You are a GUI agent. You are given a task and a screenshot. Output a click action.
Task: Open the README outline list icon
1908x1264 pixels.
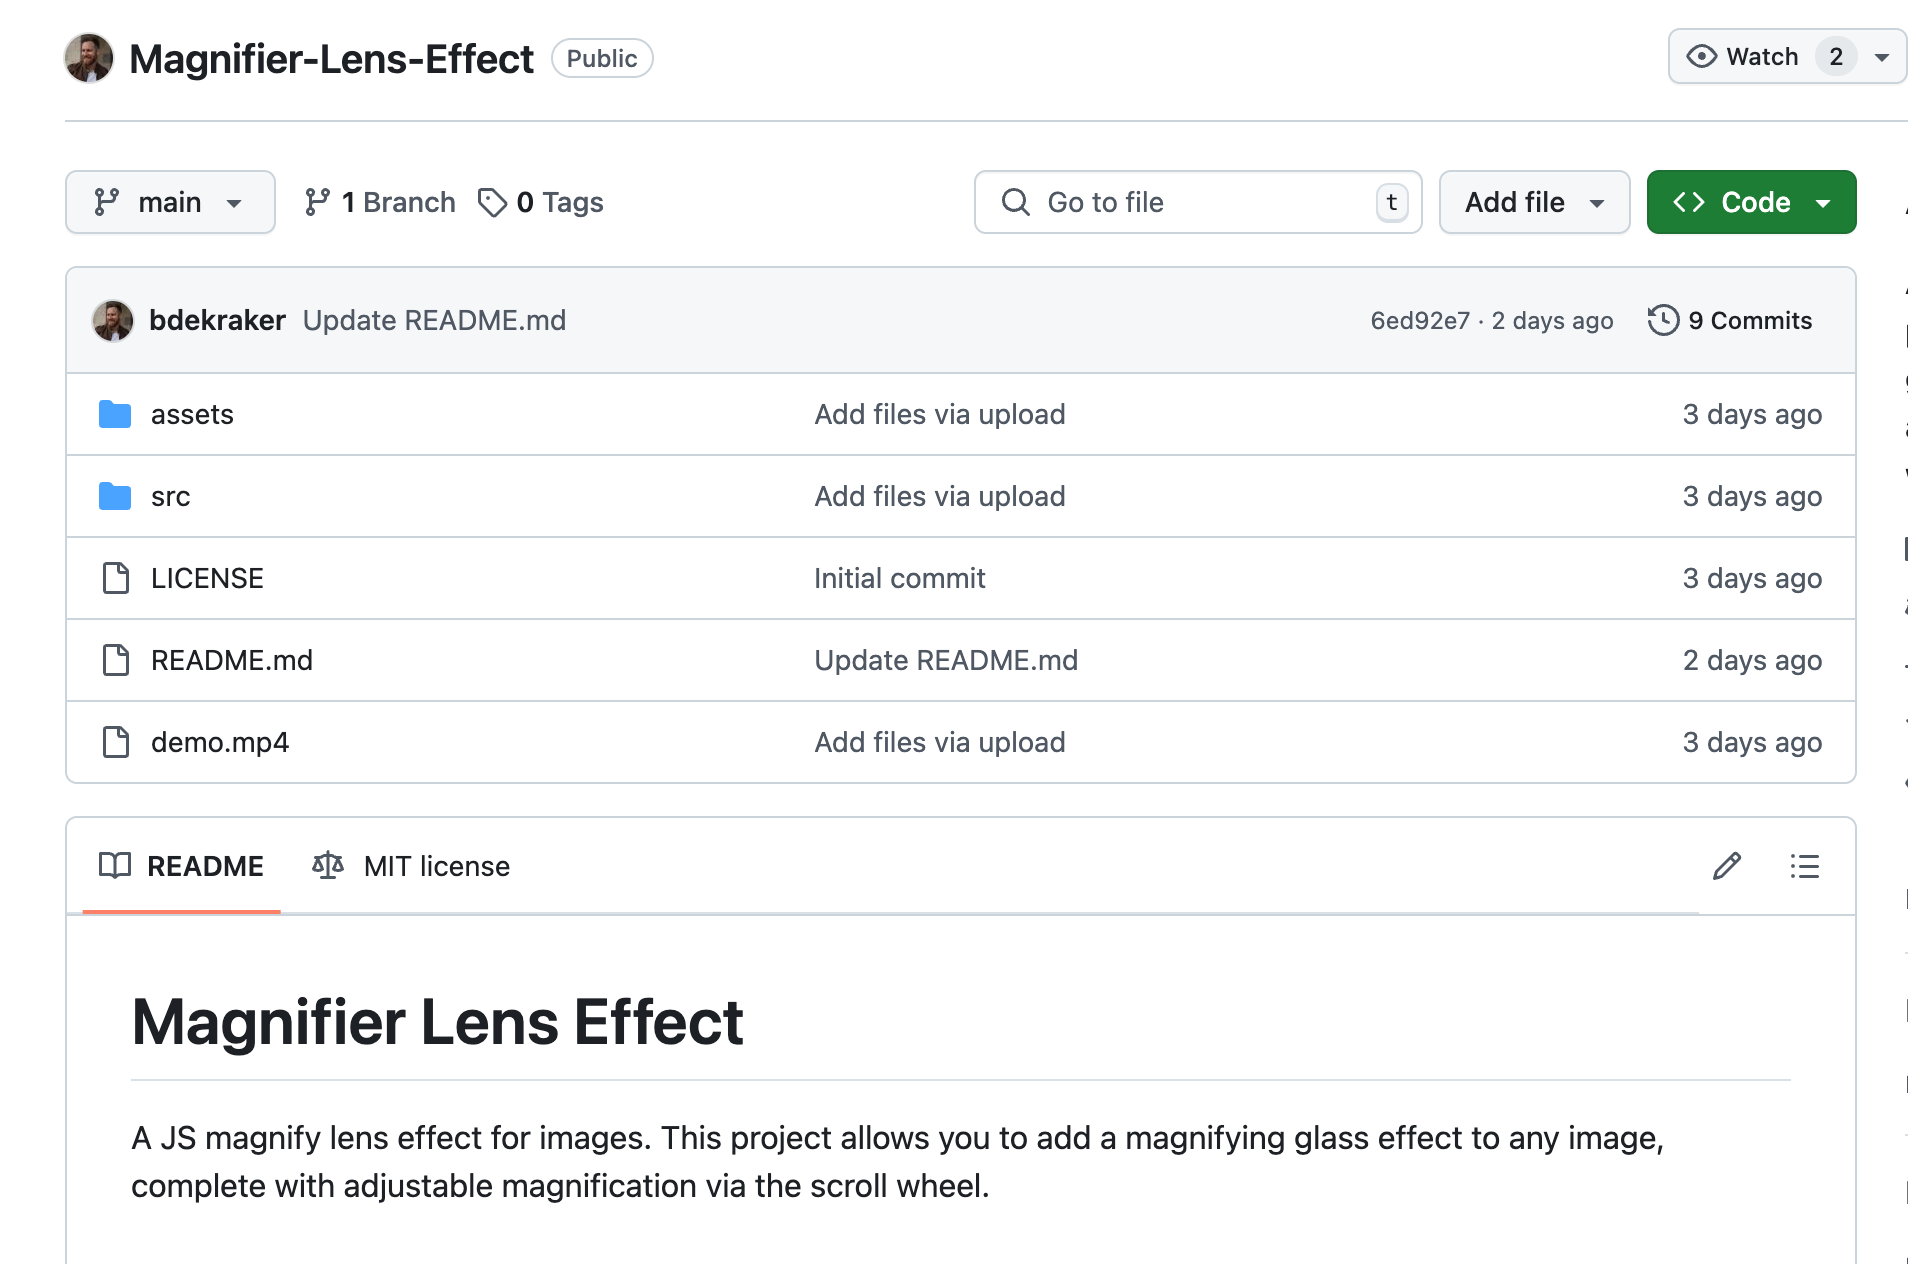(1804, 866)
